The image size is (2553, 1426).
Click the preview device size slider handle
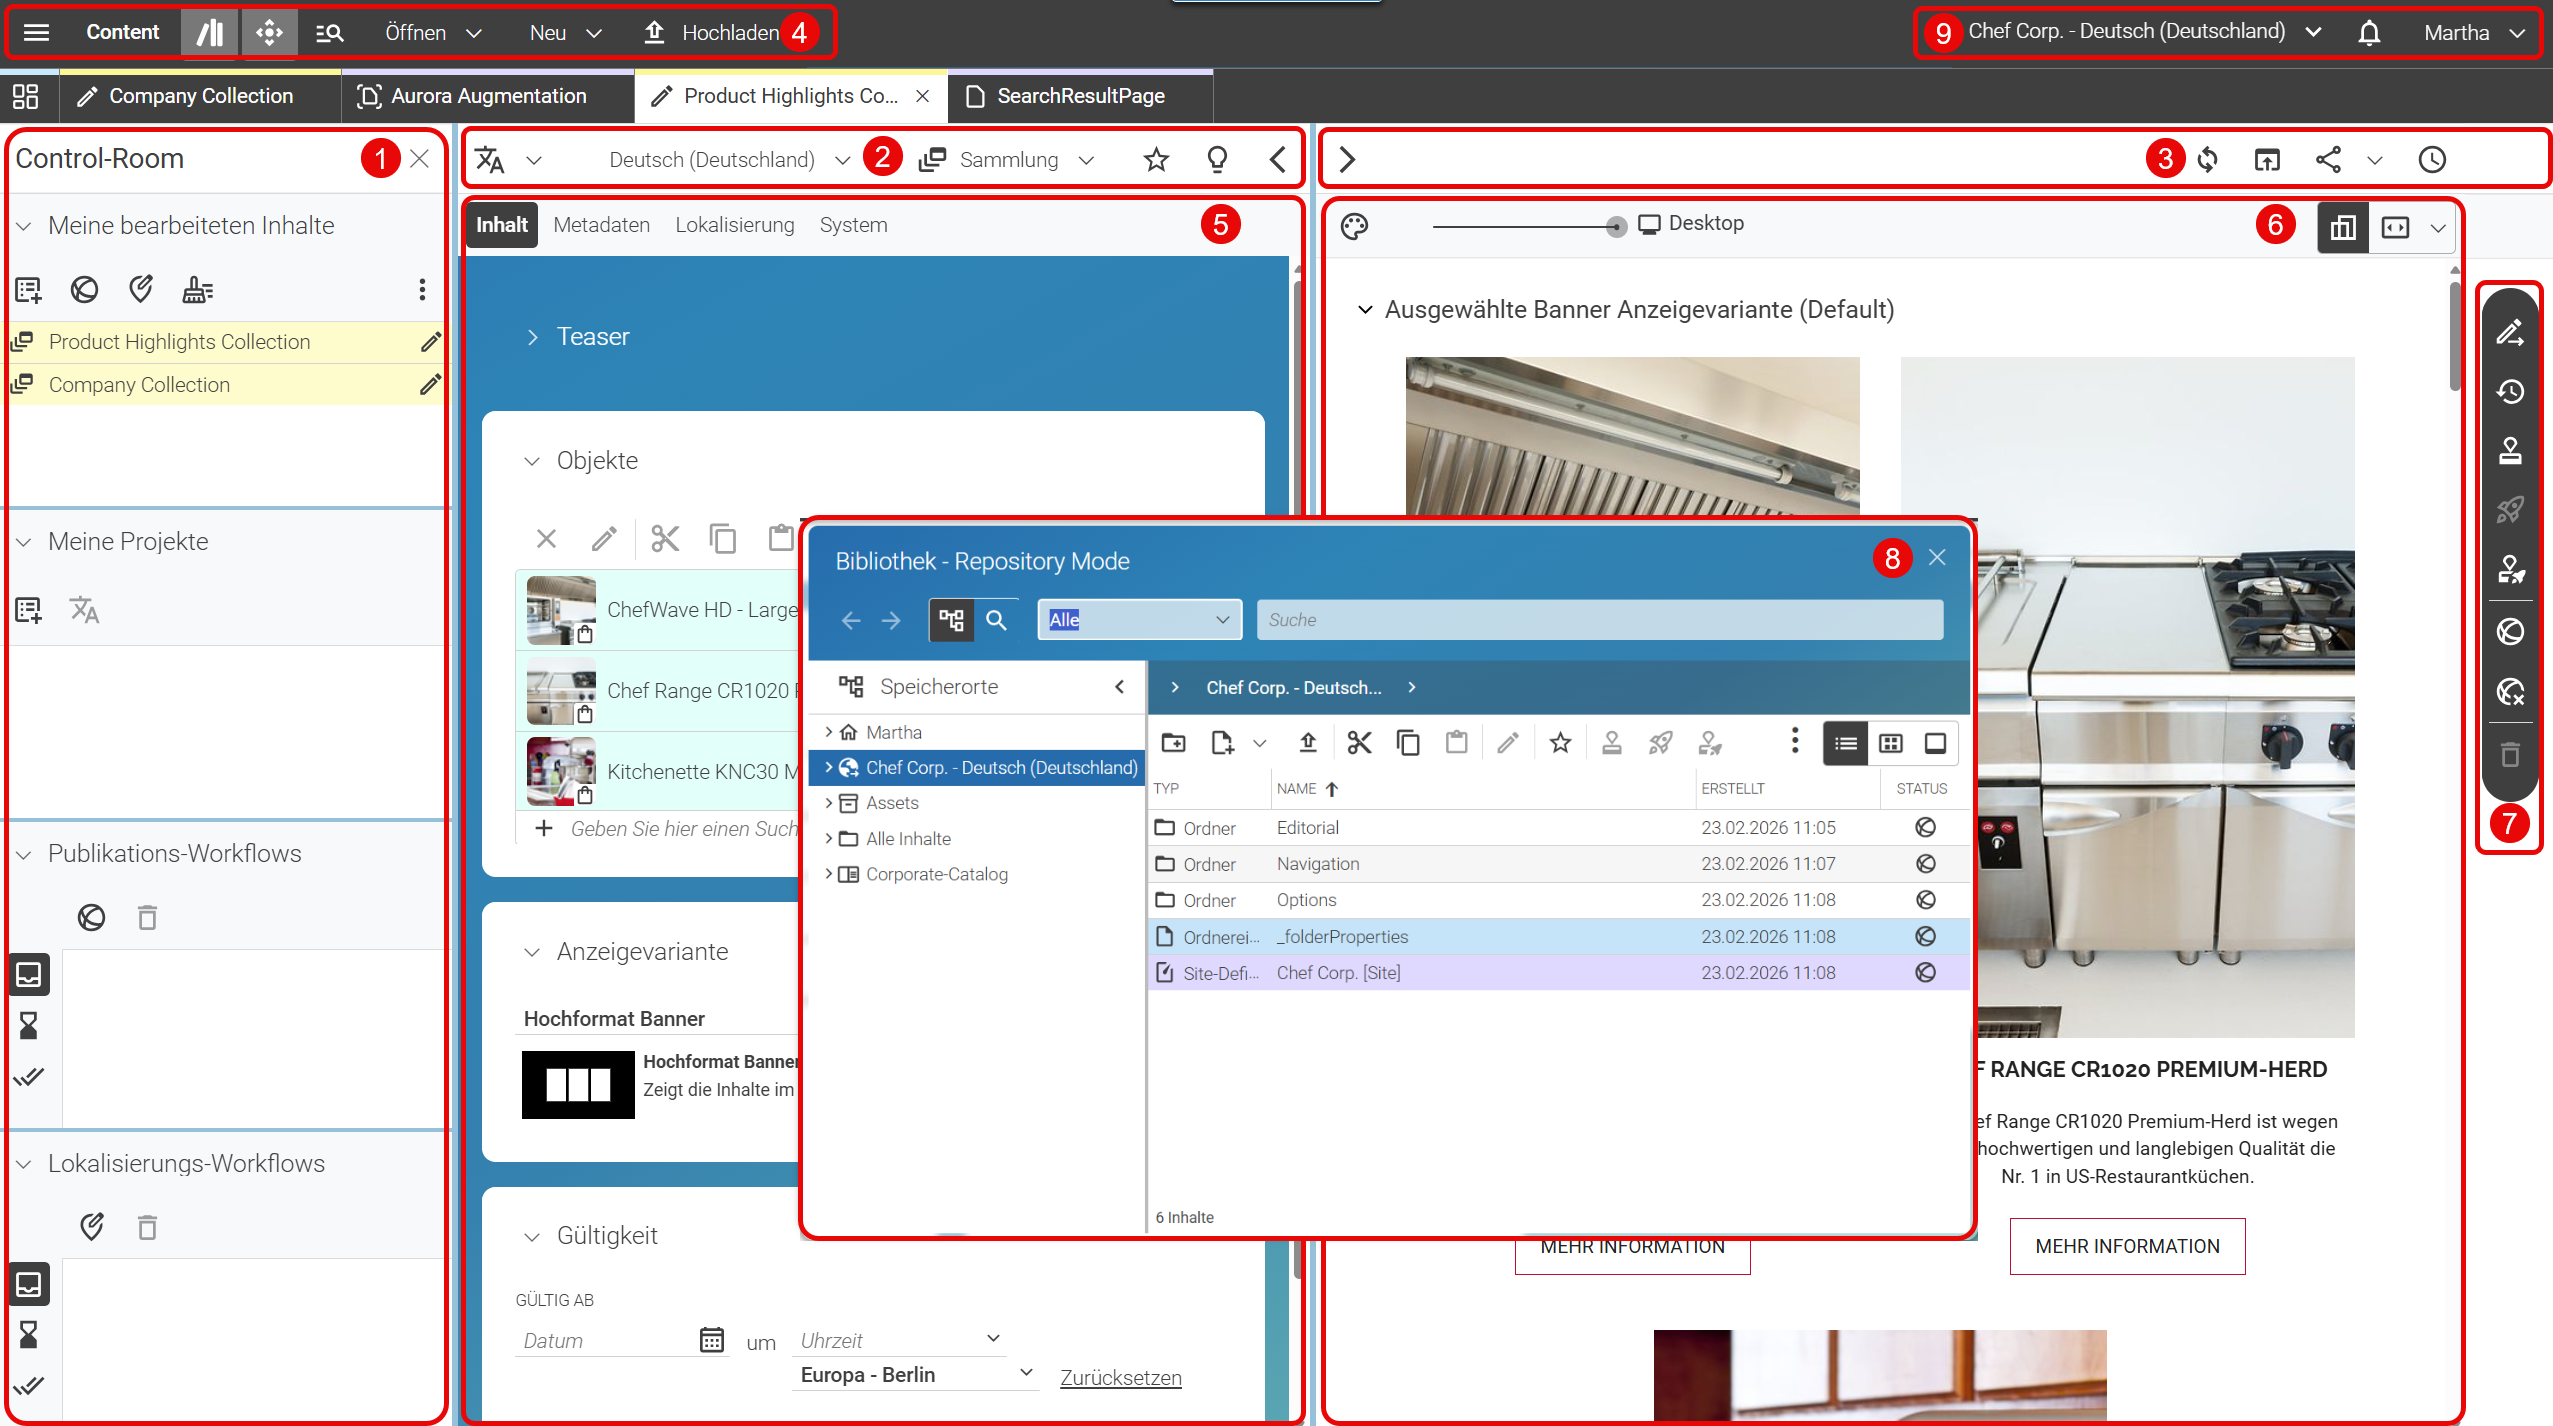[x=1615, y=227]
